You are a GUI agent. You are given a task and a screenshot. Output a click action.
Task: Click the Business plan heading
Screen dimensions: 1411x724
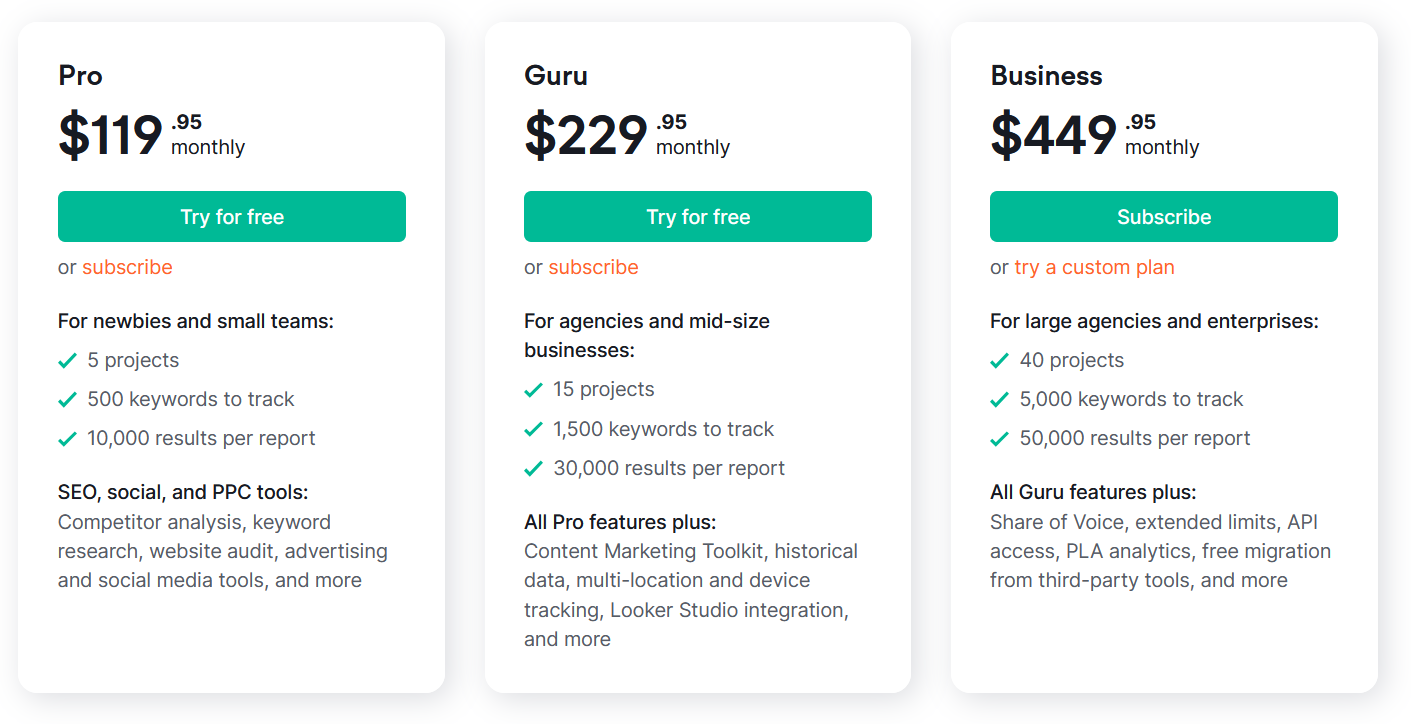pyautogui.click(x=1046, y=76)
